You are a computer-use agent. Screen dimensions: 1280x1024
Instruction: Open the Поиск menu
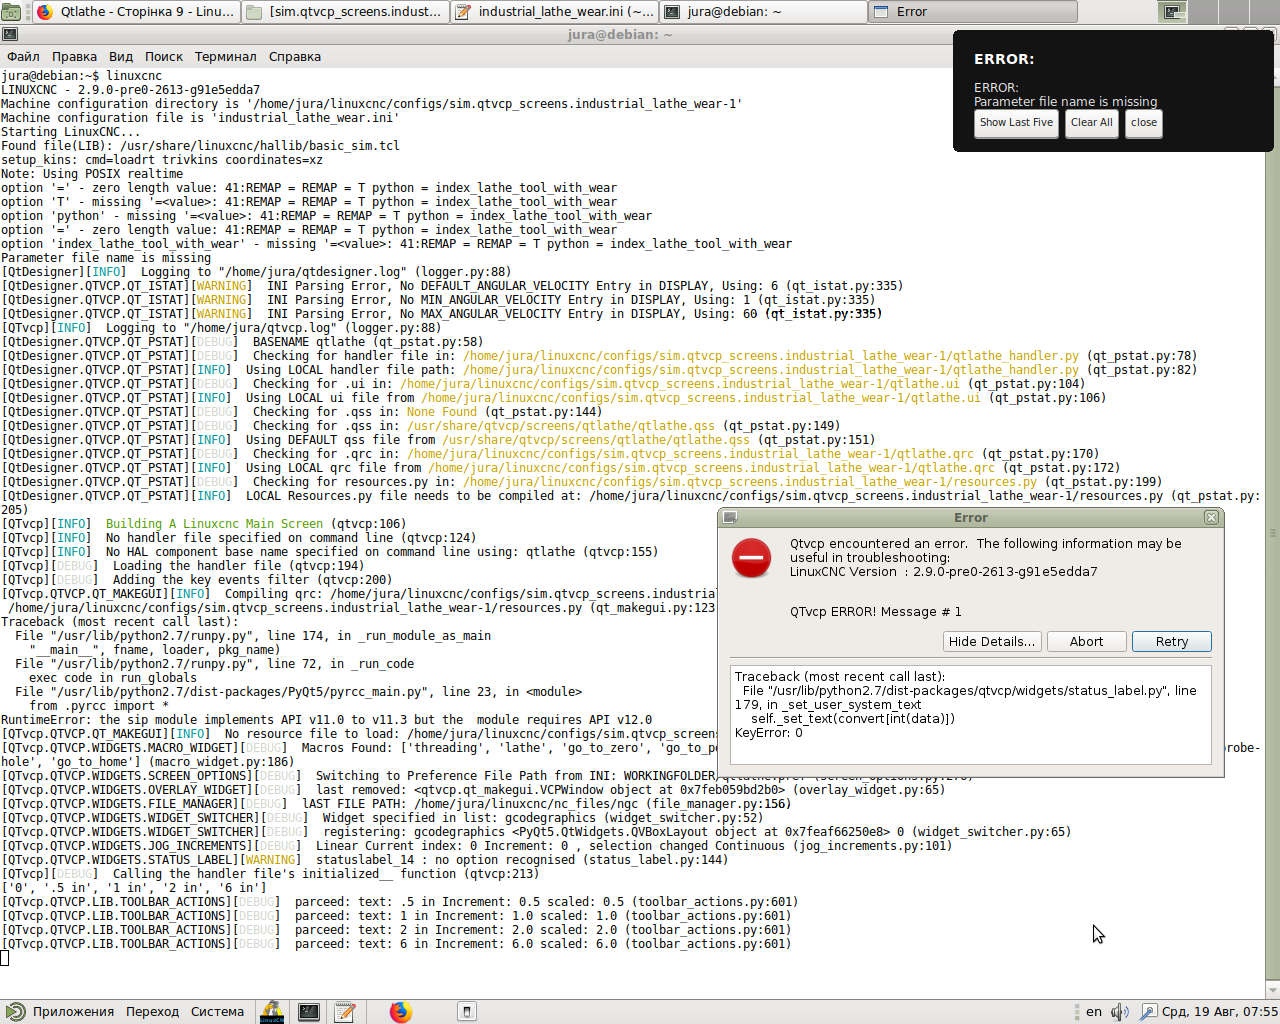pos(164,57)
